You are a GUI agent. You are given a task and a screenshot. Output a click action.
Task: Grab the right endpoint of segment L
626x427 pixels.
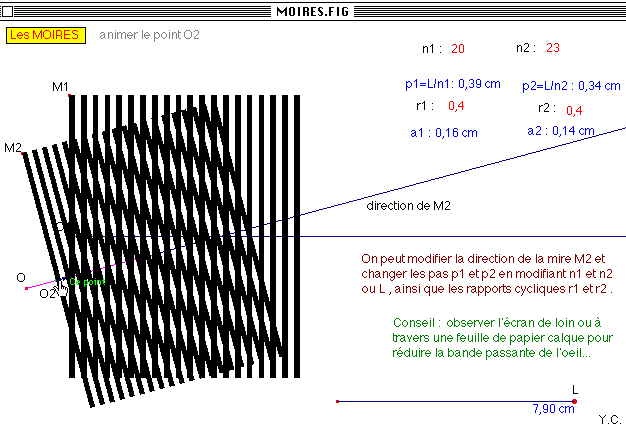[x=576, y=401]
